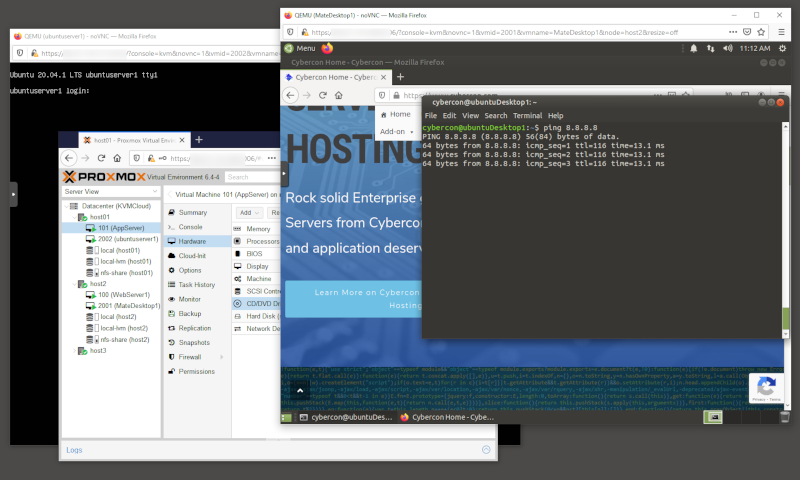This screenshot has height=480, width=800.
Task: Open the Server View dropdown in Proxmox
Action: [111, 192]
